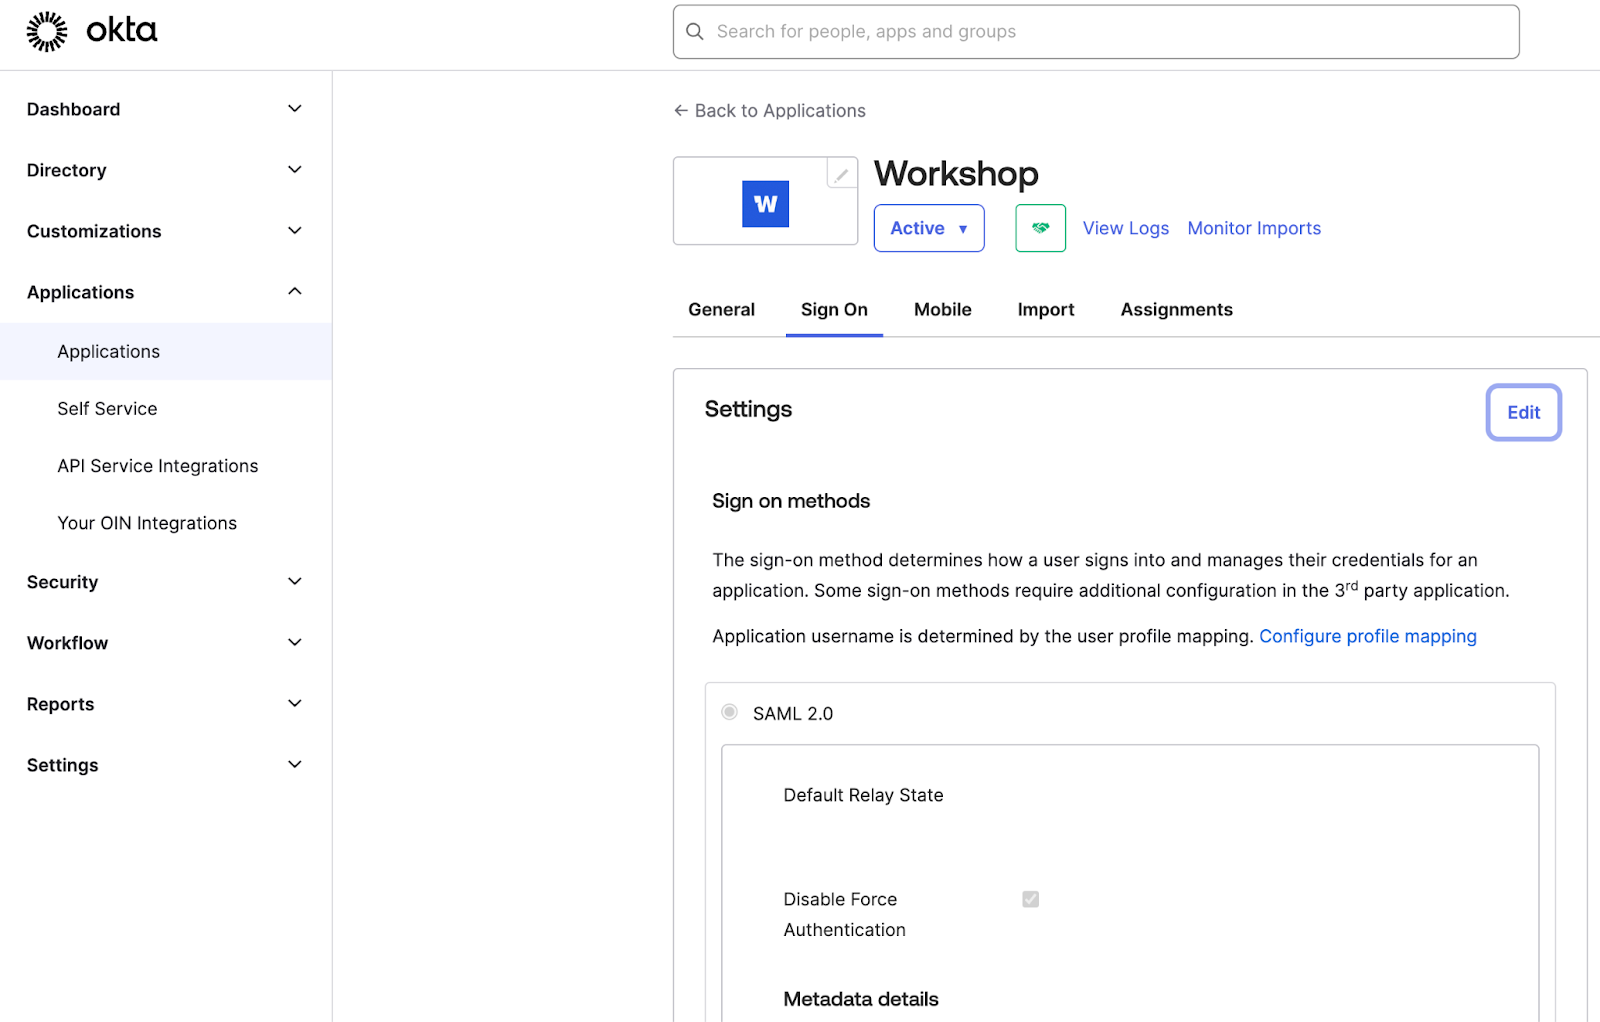
Task: Click the SAML 2.0 label text
Action: click(x=793, y=713)
